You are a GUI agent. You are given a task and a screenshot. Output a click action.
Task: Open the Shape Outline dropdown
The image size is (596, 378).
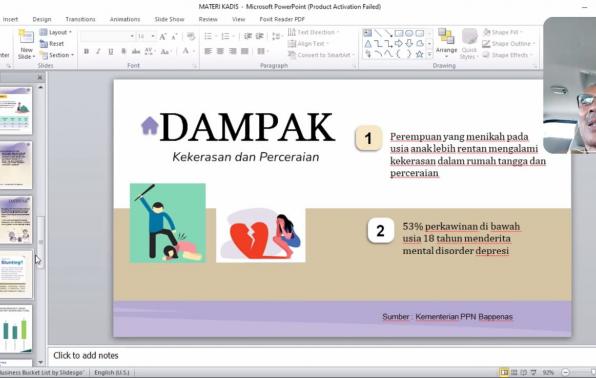(x=509, y=44)
